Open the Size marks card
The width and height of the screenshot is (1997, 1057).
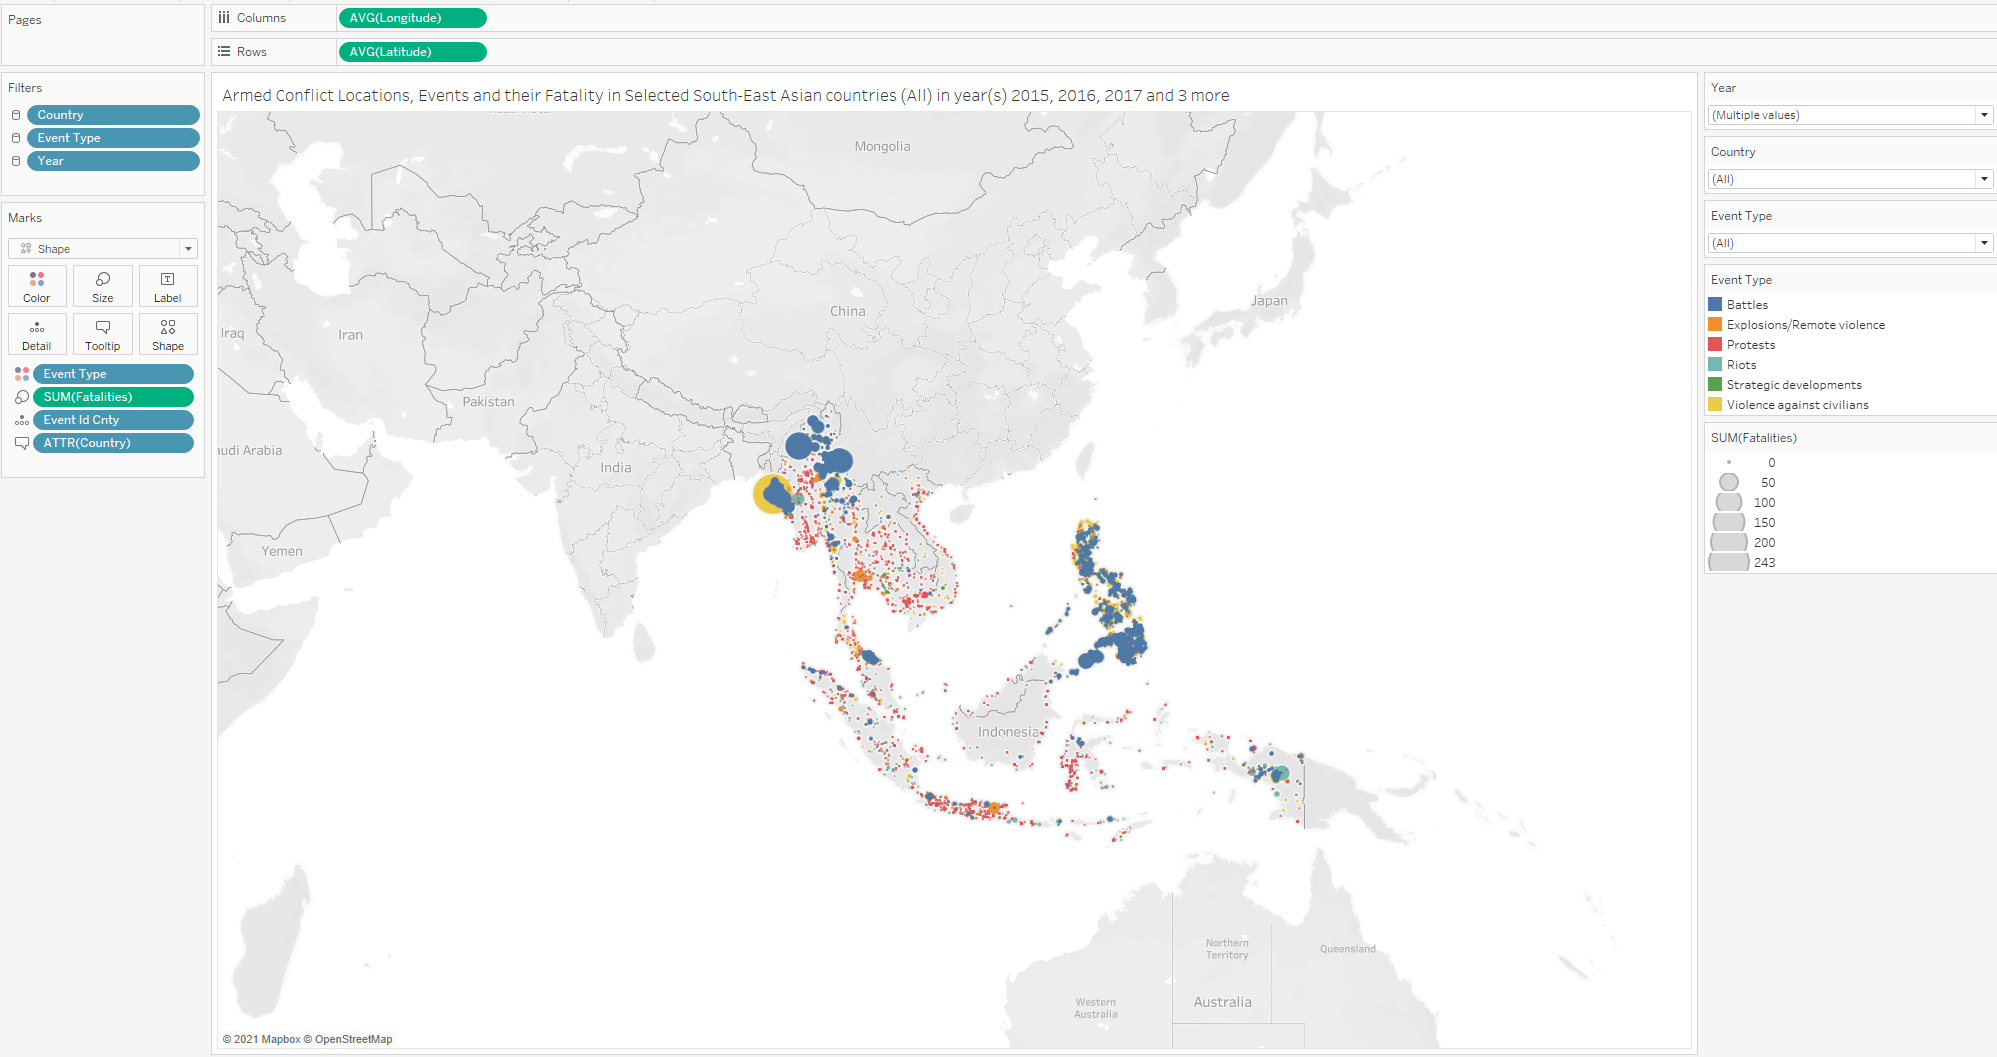102,286
